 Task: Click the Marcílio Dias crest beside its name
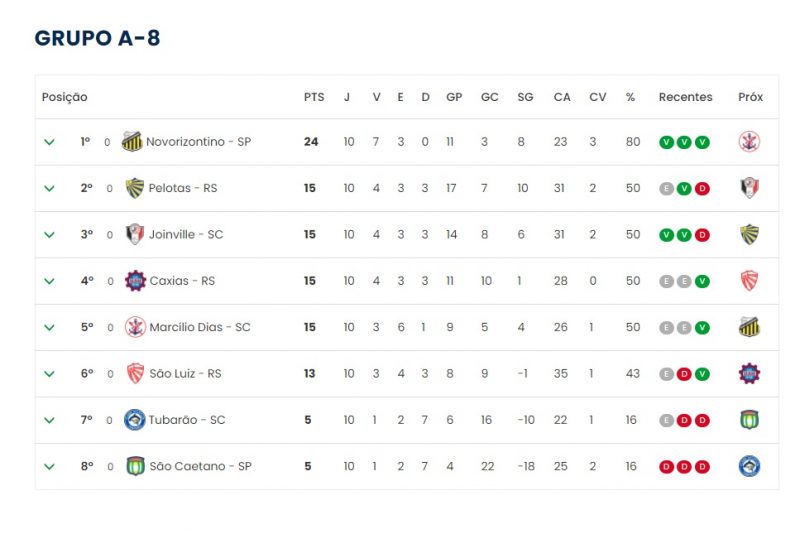(x=134, y=327)
